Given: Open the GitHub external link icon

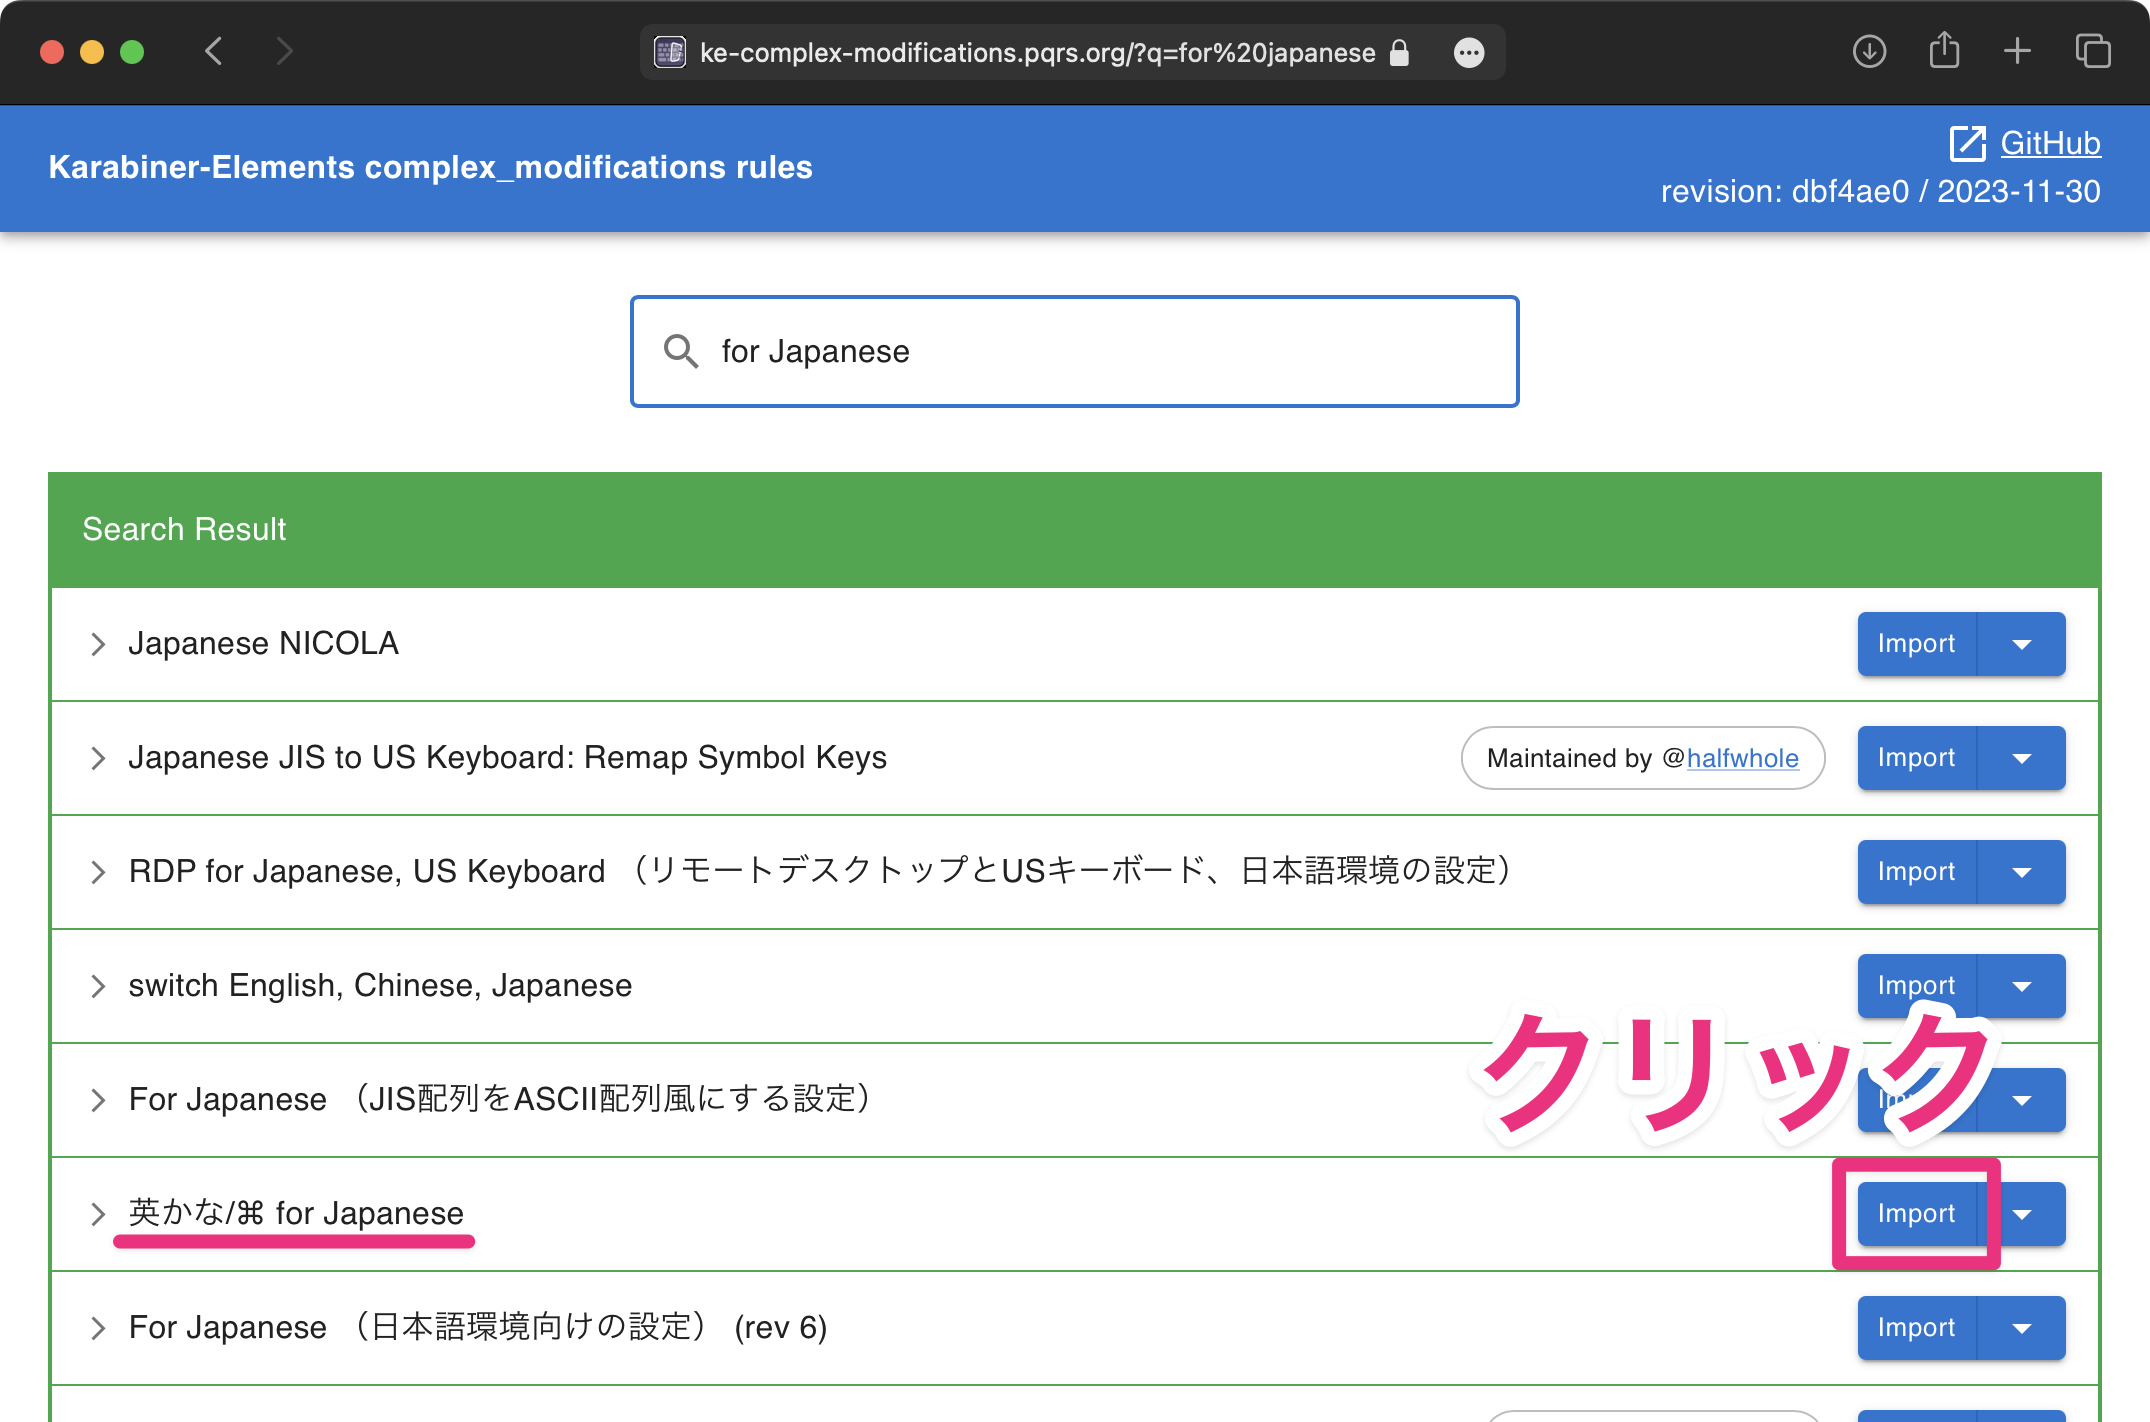Looking at the screenshot, I should (x=1969, y=143).
